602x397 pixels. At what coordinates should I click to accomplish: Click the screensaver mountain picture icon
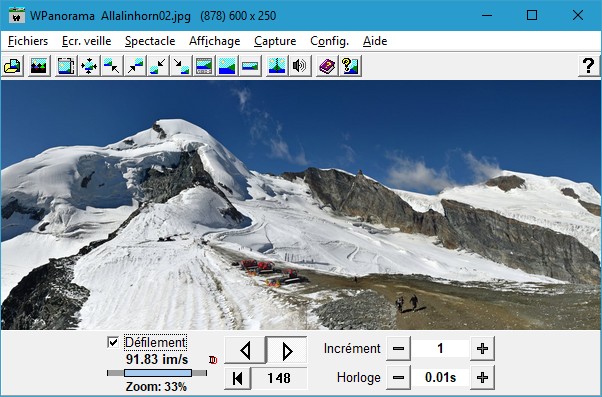coord(39,66)
